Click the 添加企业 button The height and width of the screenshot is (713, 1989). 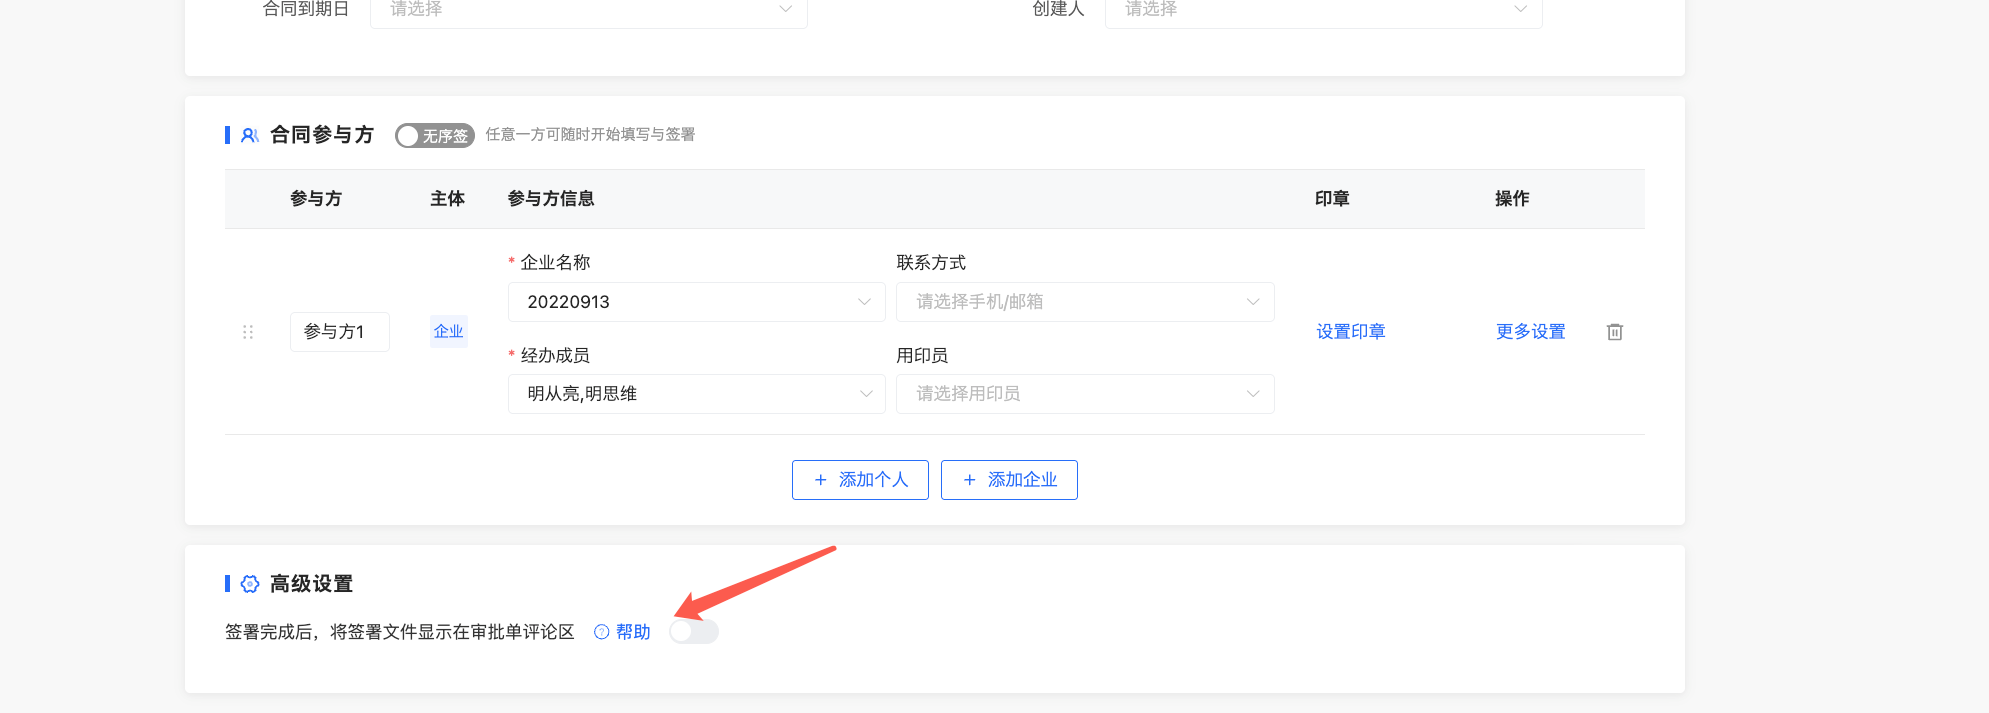1009,480
